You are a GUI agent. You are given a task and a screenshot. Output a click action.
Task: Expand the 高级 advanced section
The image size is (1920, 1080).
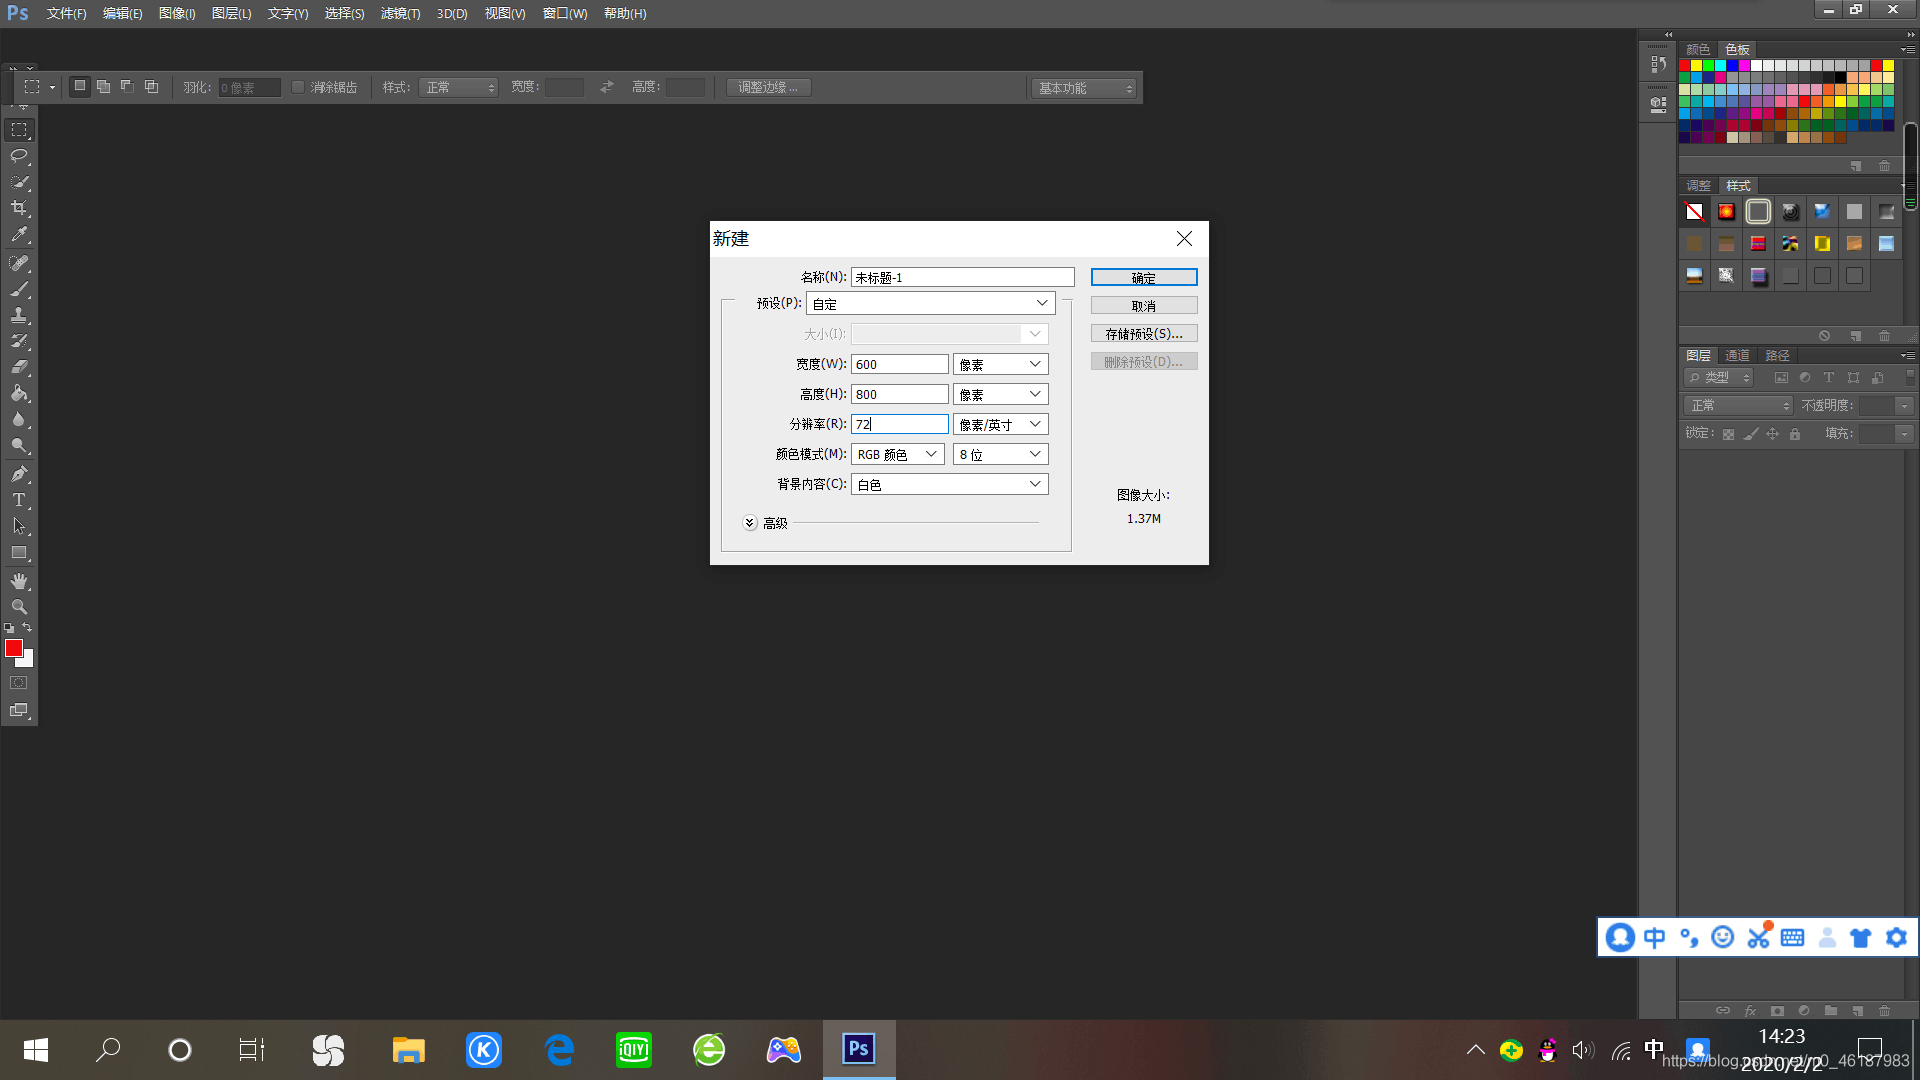click(750, 523)
